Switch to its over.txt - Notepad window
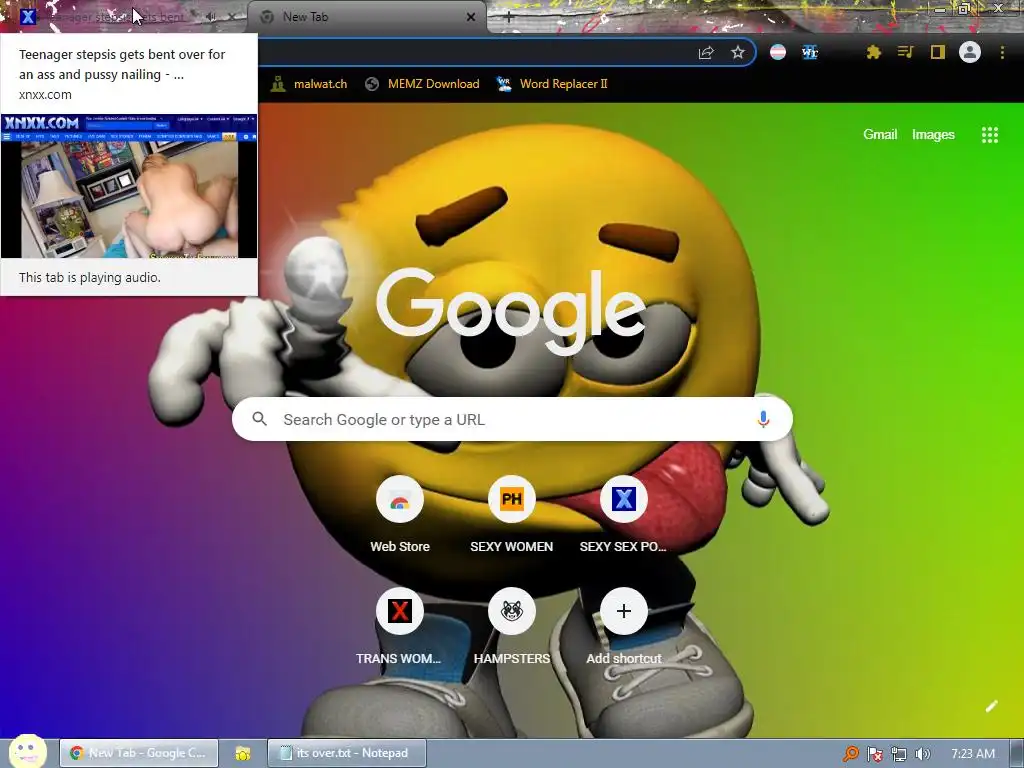1024x768 pixels. (347, 753)
